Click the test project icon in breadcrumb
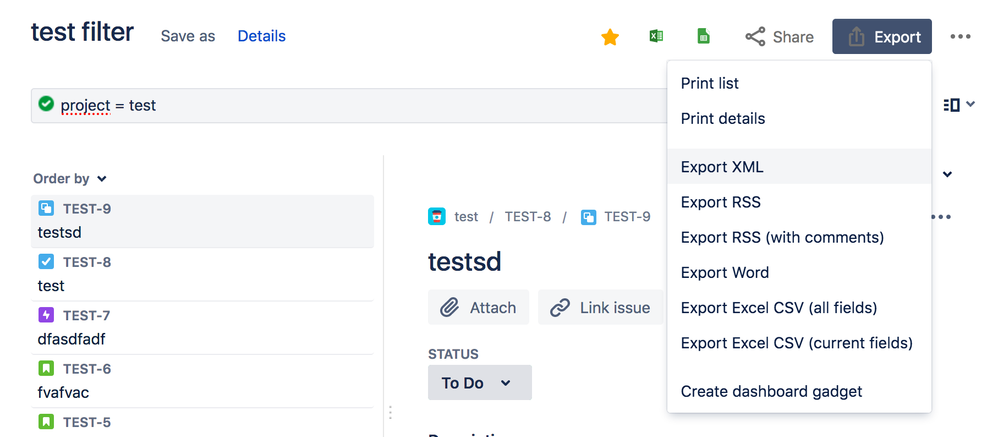 pos(437,217)
